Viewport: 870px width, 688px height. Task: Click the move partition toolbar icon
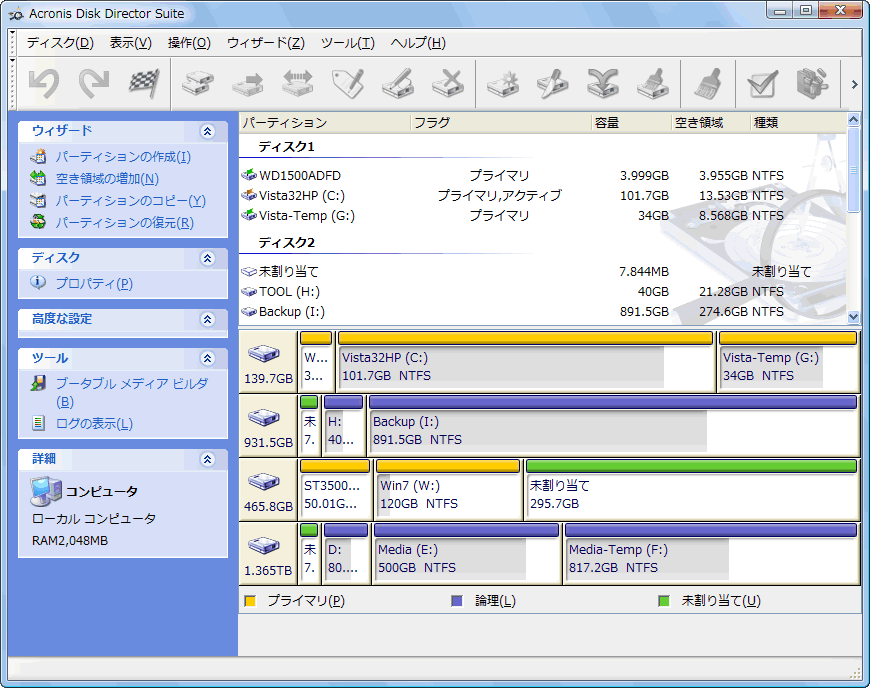point(248,84)
